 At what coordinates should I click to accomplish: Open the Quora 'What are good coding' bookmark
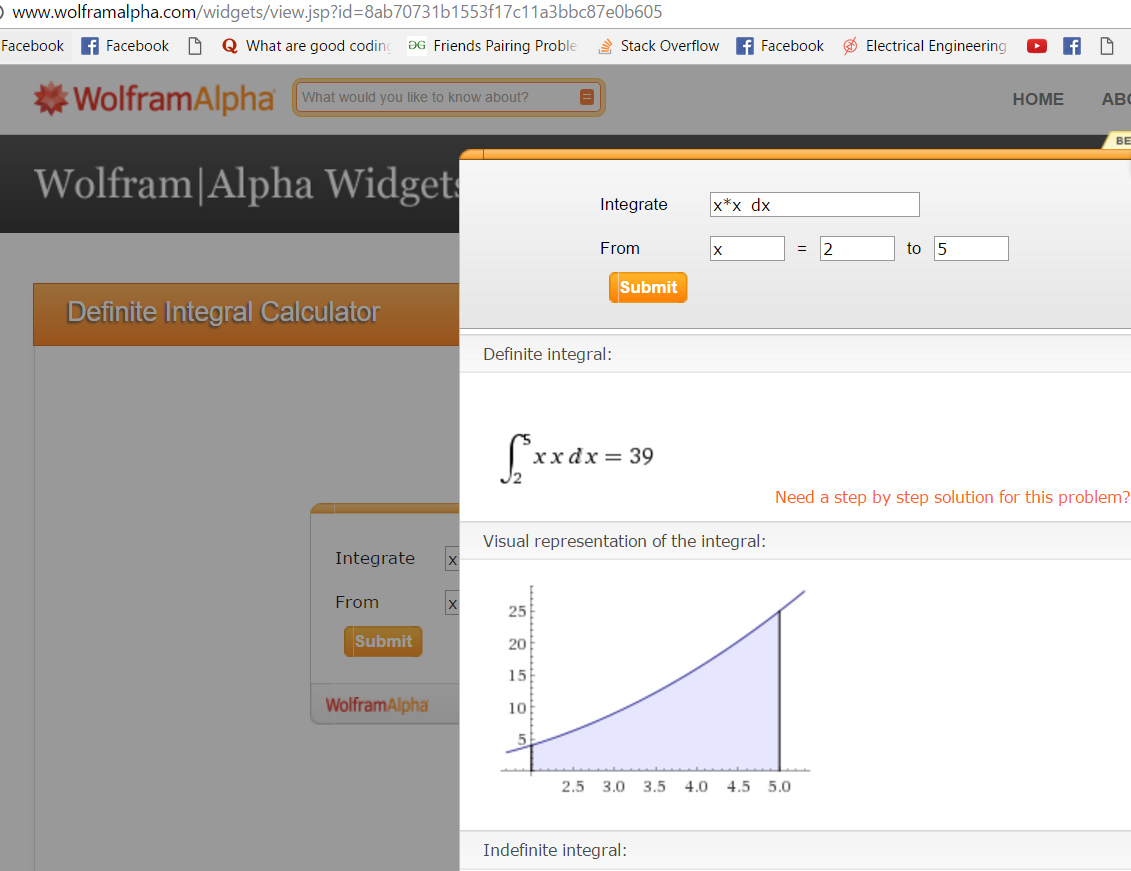(x=307, y=46)
